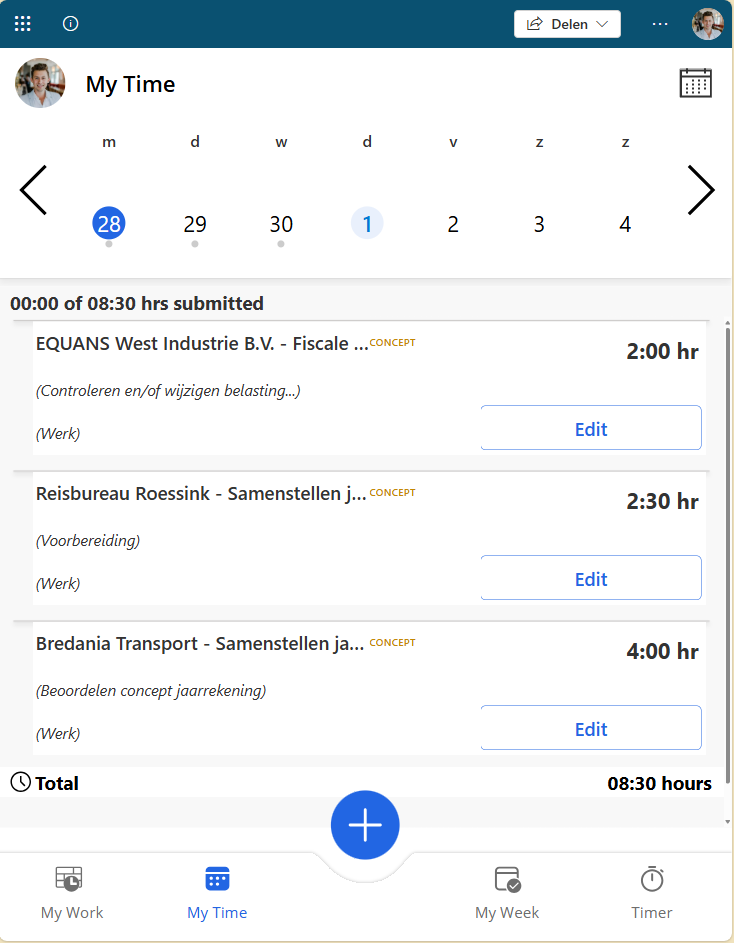This screenshot has height=943, width=734.
Task: Switch to the My Work tab
Action: coord(72,894)
